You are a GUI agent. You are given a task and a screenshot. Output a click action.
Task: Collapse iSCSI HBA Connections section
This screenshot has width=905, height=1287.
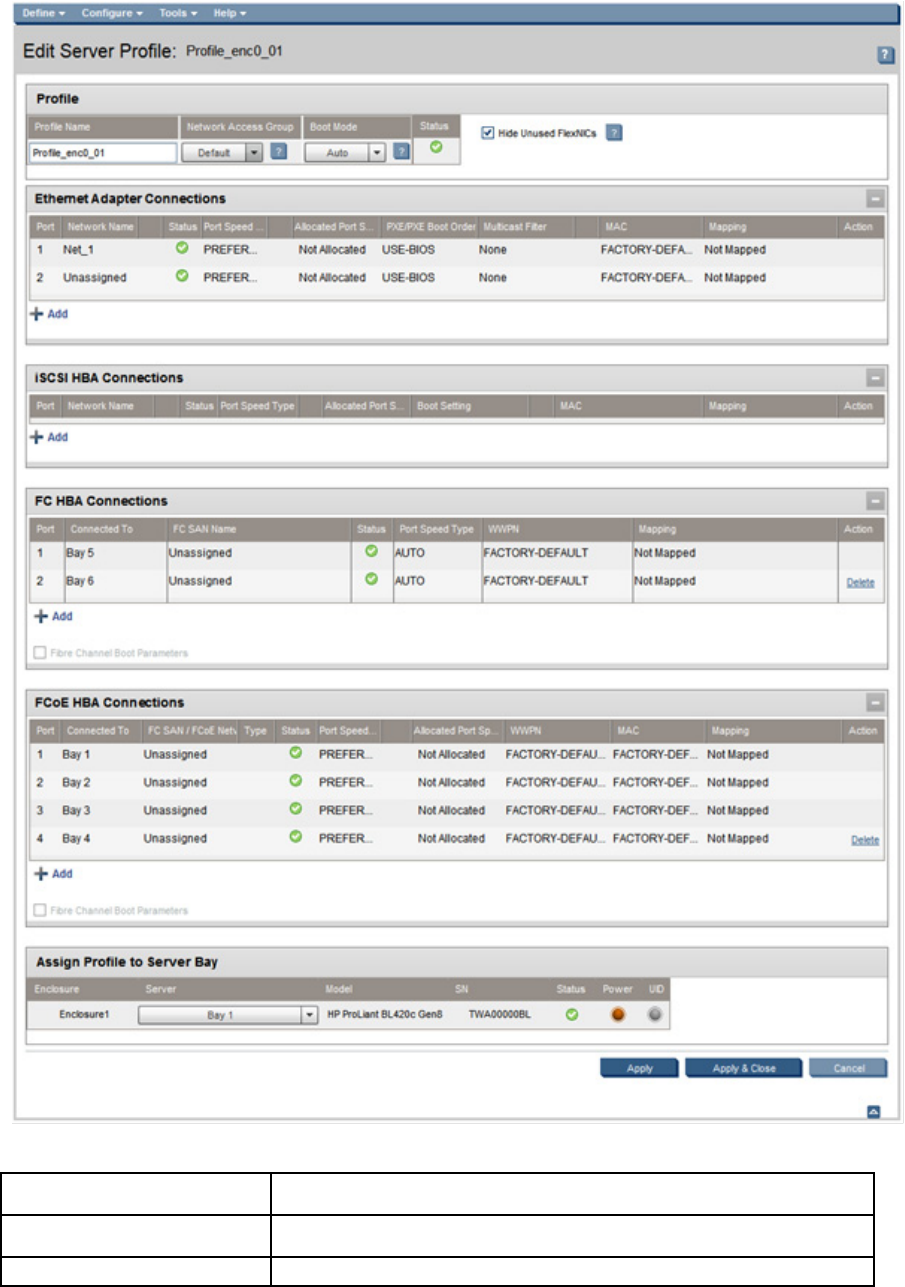click(x=875, y=378)
